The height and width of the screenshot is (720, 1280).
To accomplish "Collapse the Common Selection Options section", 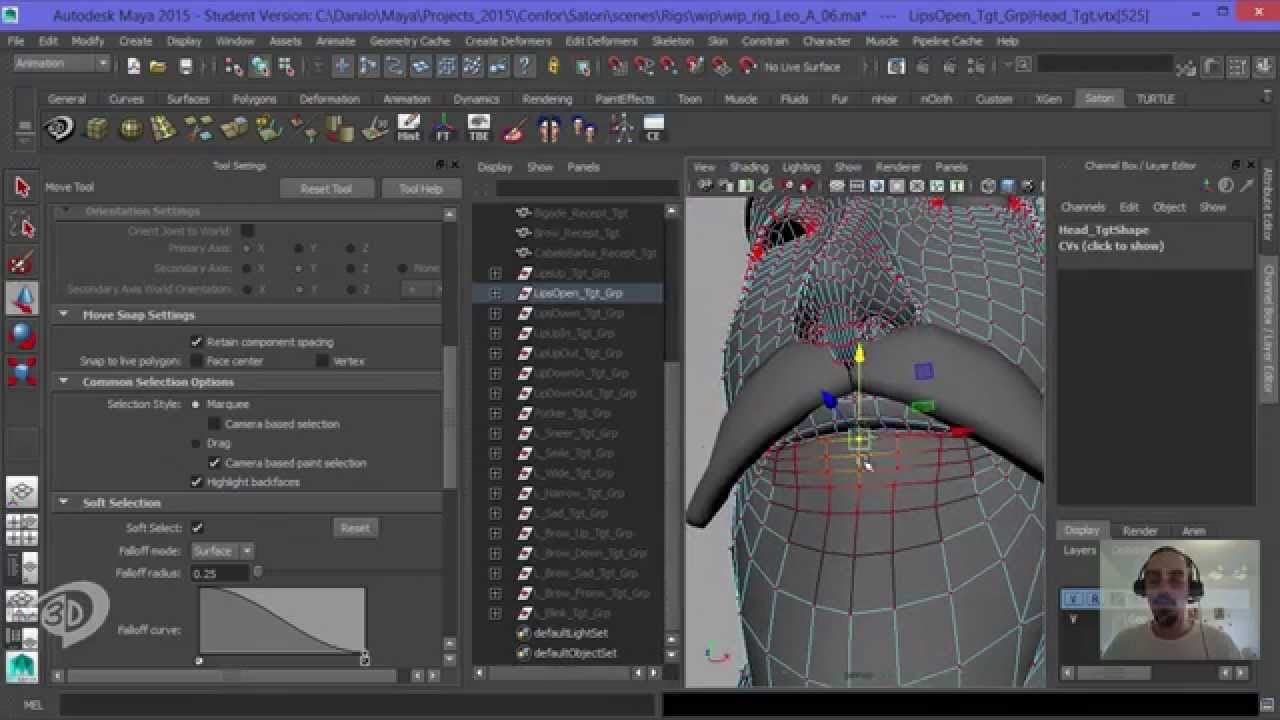I will tap(63, 382).
